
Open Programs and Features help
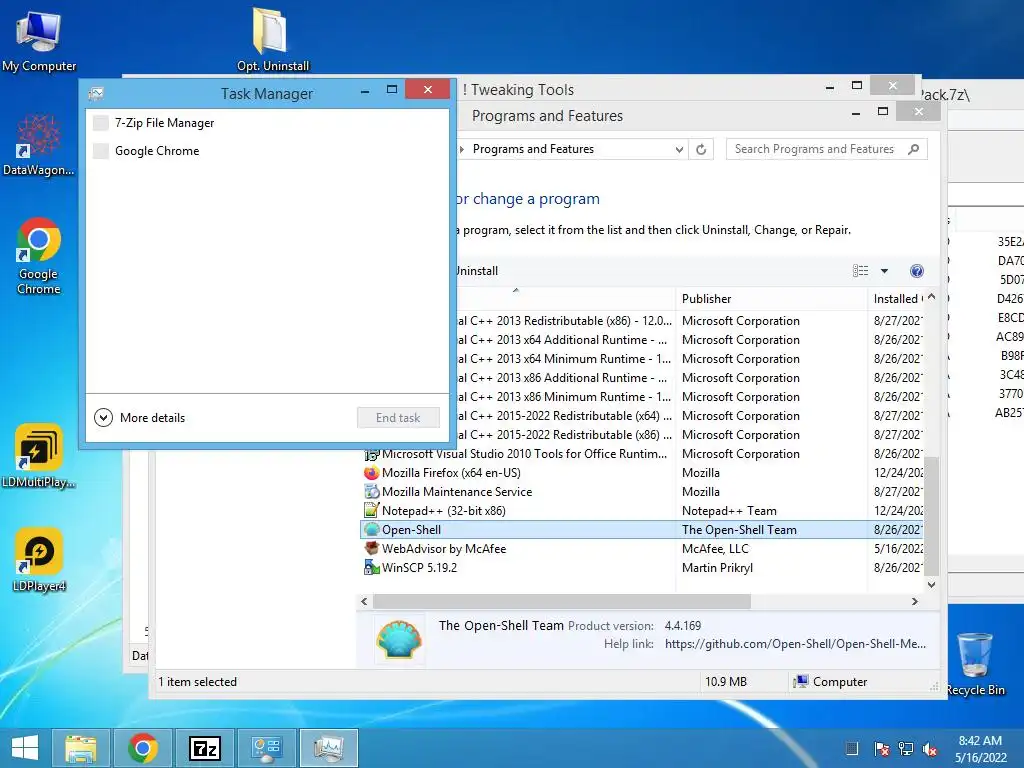(916, 271)
